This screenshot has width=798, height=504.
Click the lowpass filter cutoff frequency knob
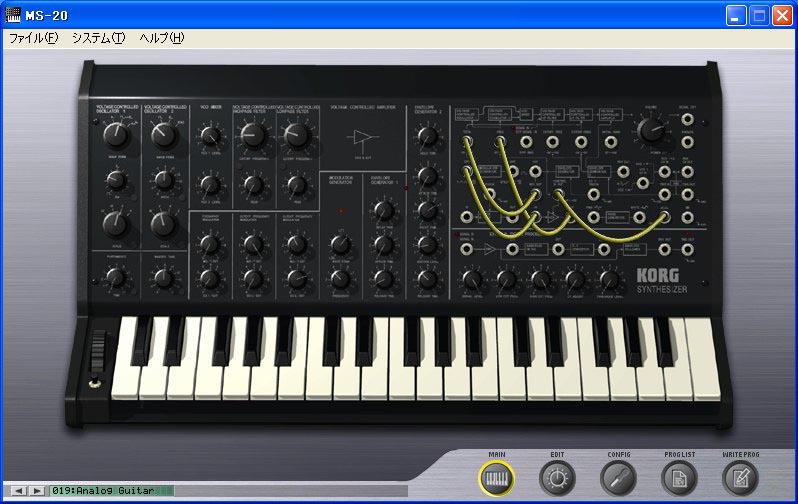(x=297, y=135)
